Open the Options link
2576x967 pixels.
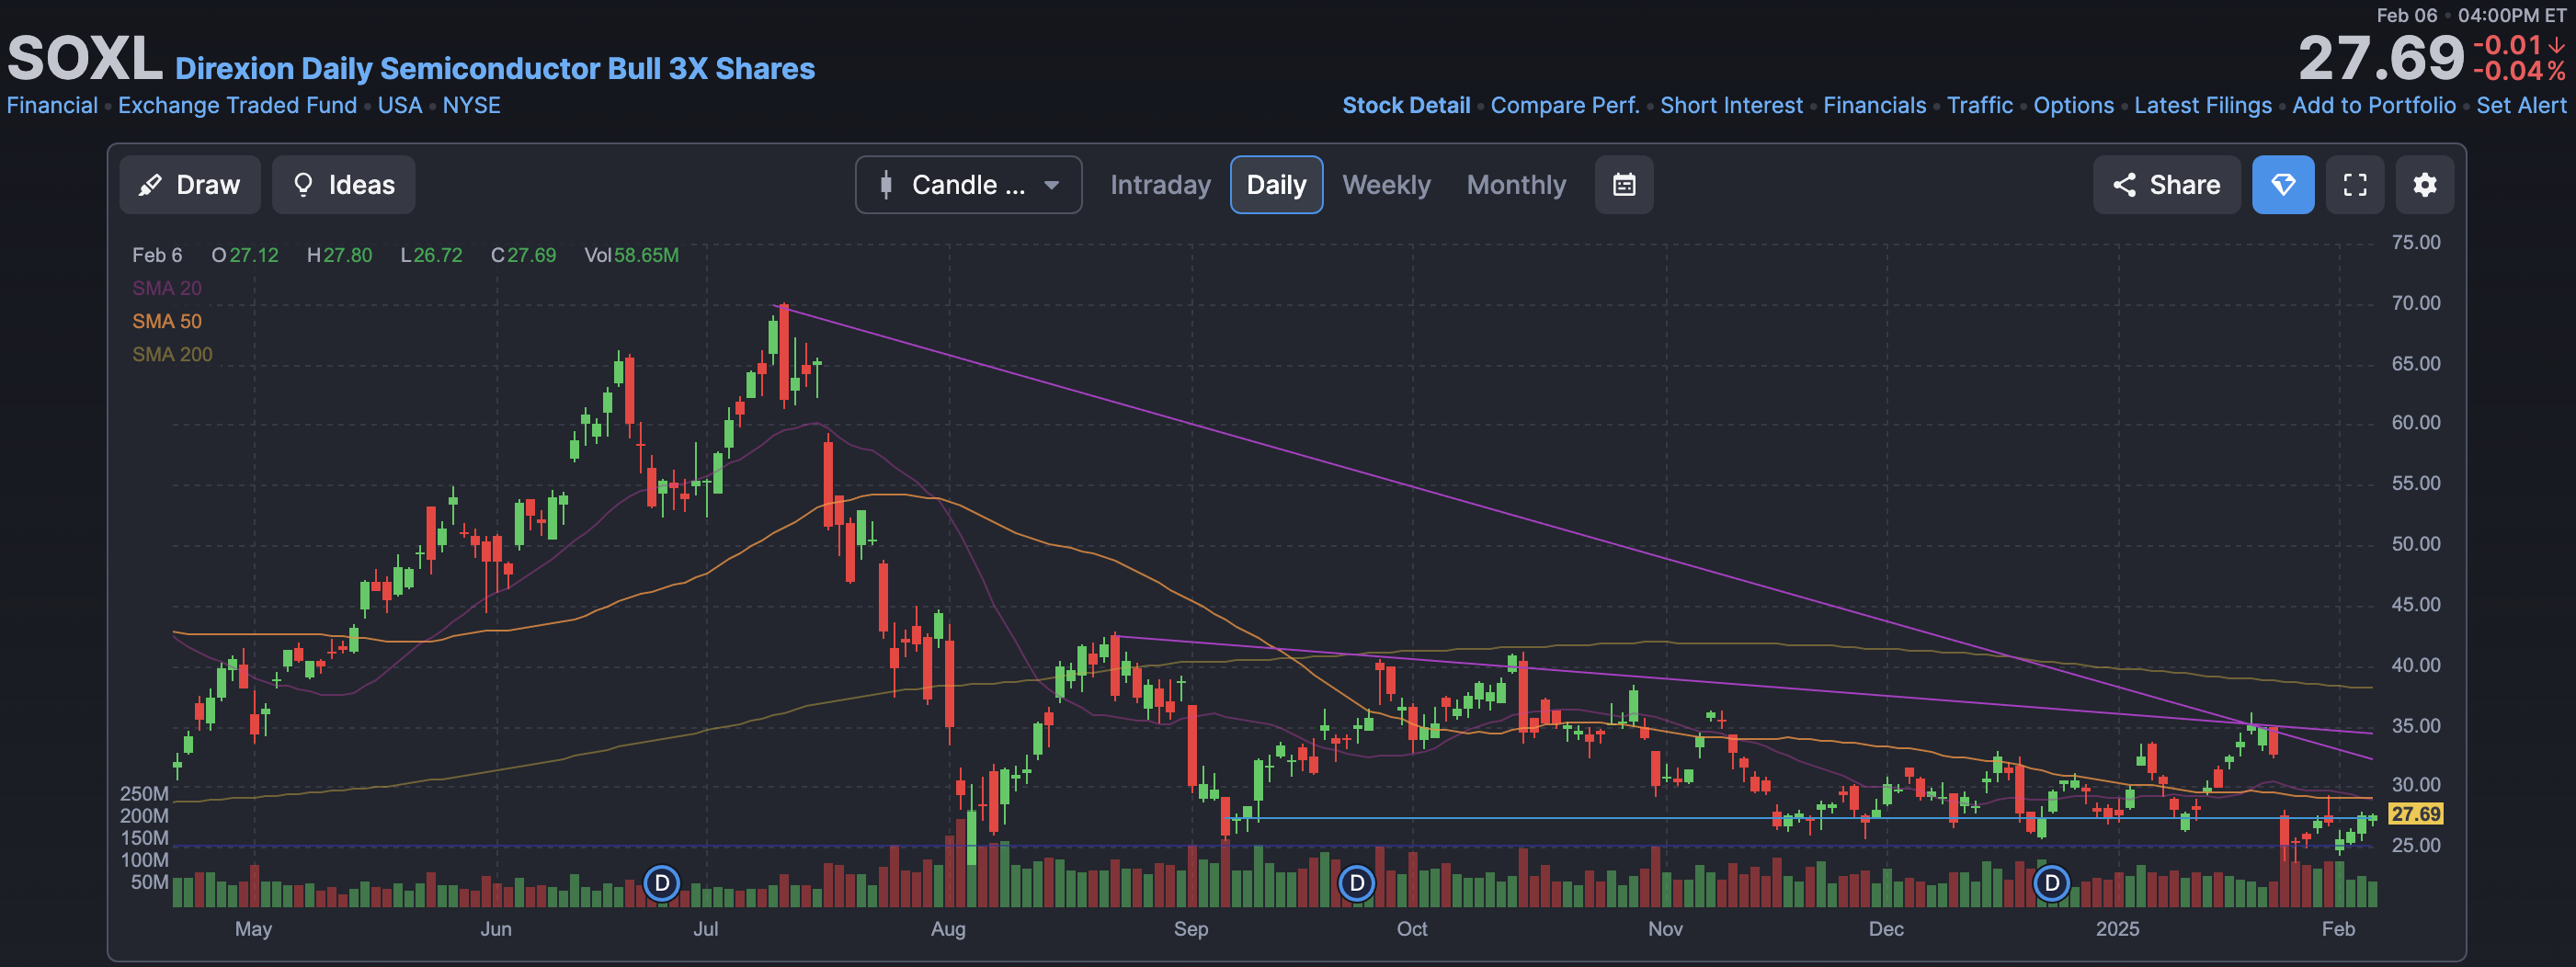coord(2073,105)
